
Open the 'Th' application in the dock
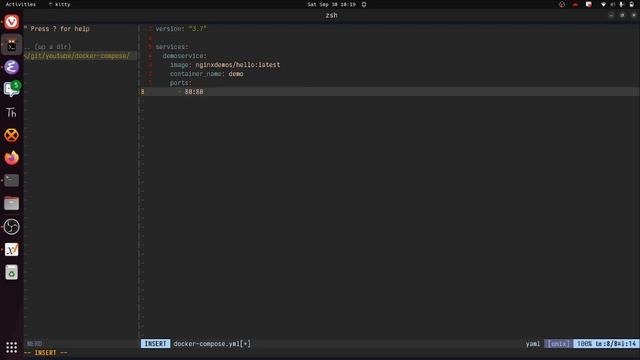(x=11, y=113)
